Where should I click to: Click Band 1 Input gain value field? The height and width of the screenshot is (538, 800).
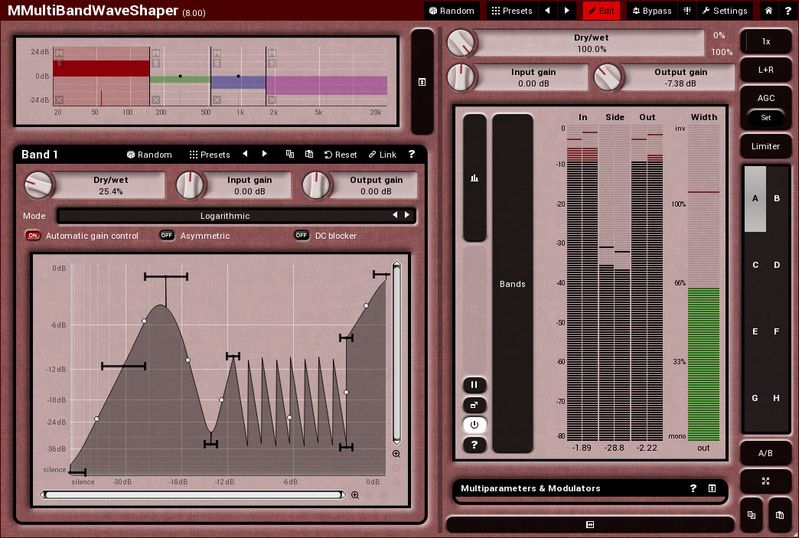click(x=249, y=185)
